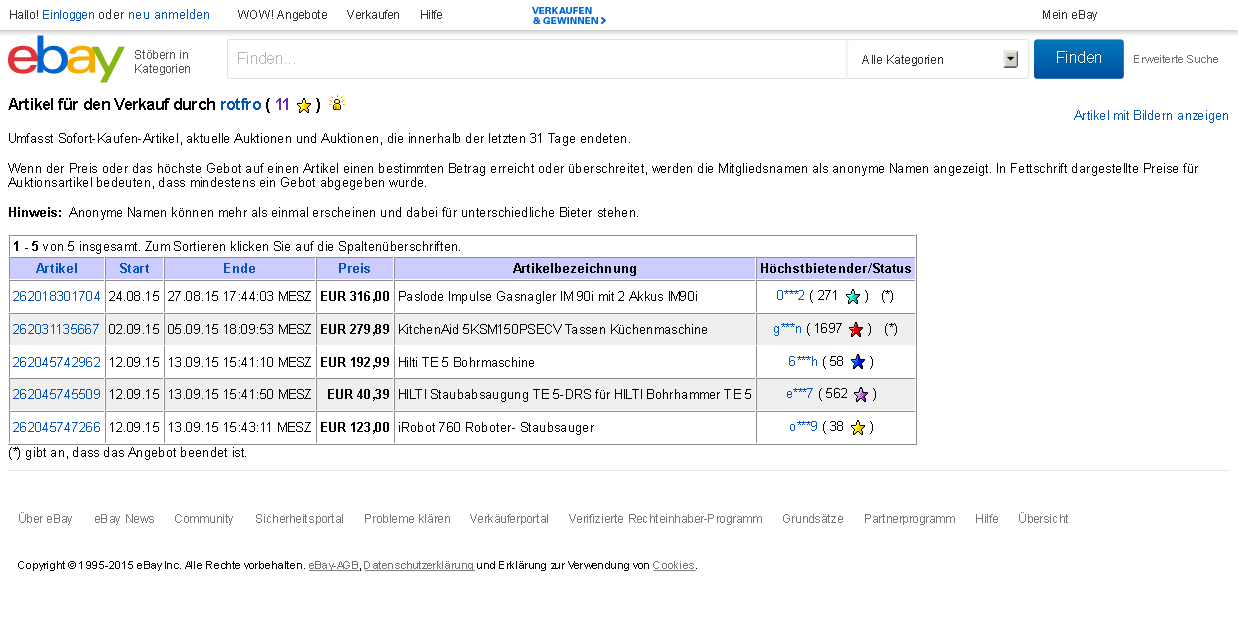Open bidder profile 6***h

coord(803,362)
